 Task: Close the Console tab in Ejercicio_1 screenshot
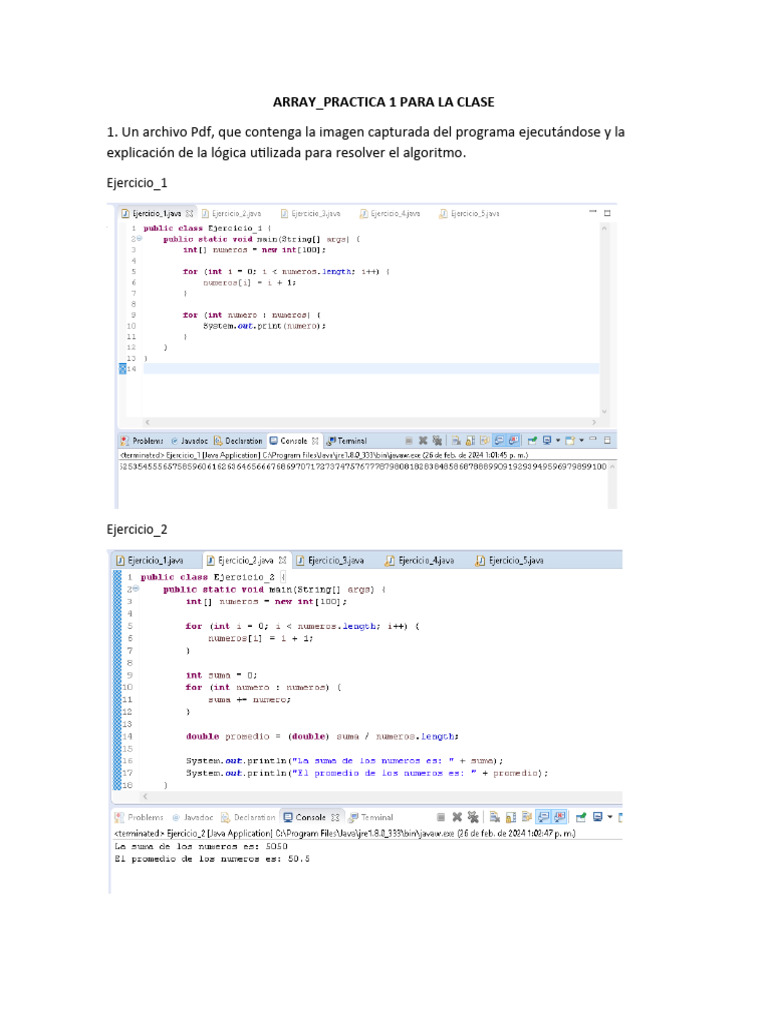[315, 441]
